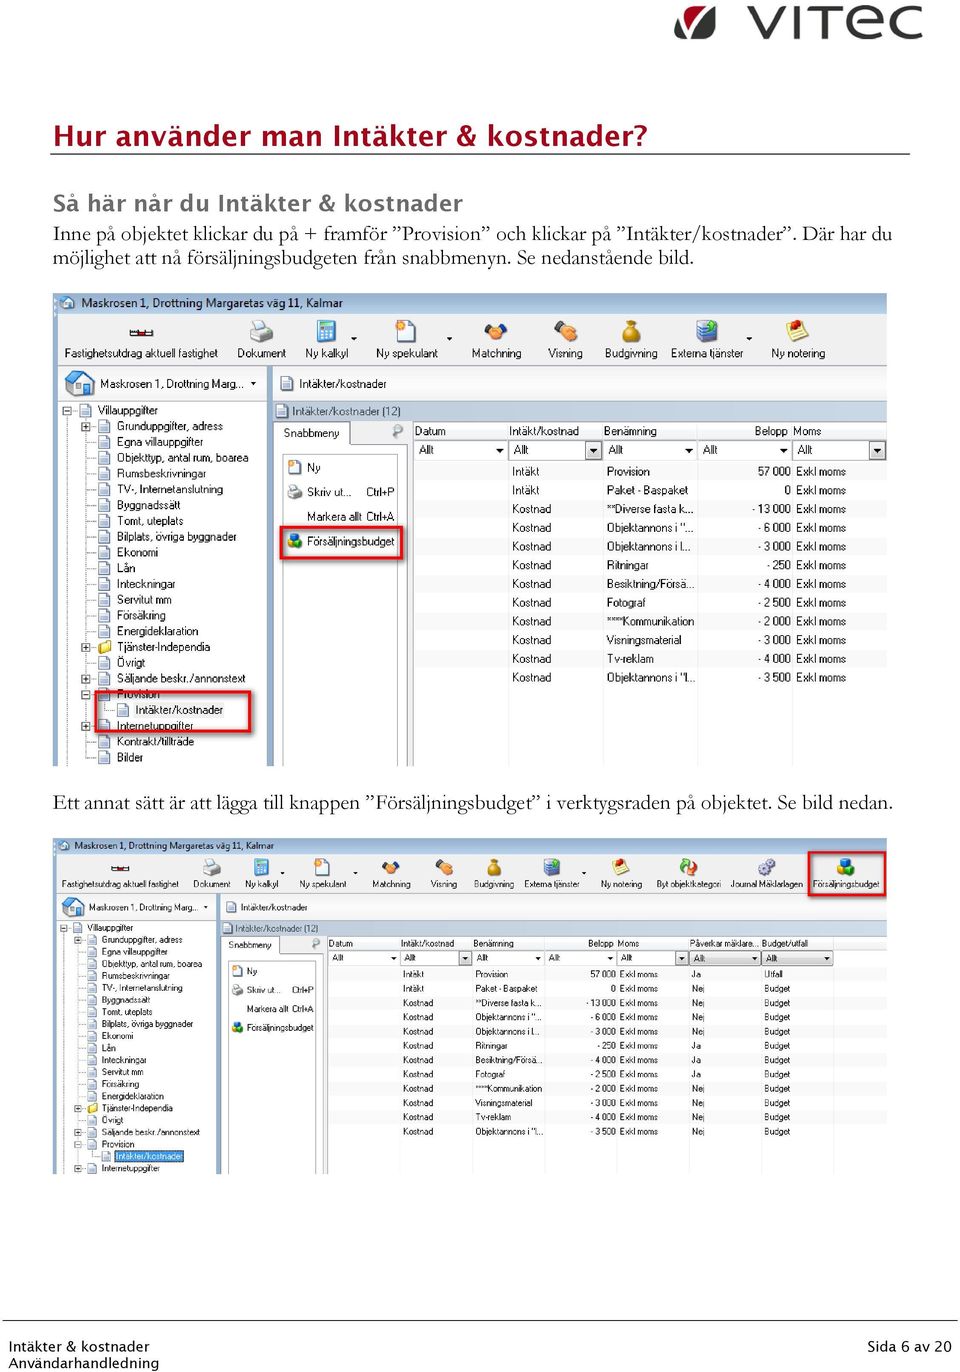Select highlighted Intäkter/kostnader tree item, lower screenshot

coord(149,1156)
